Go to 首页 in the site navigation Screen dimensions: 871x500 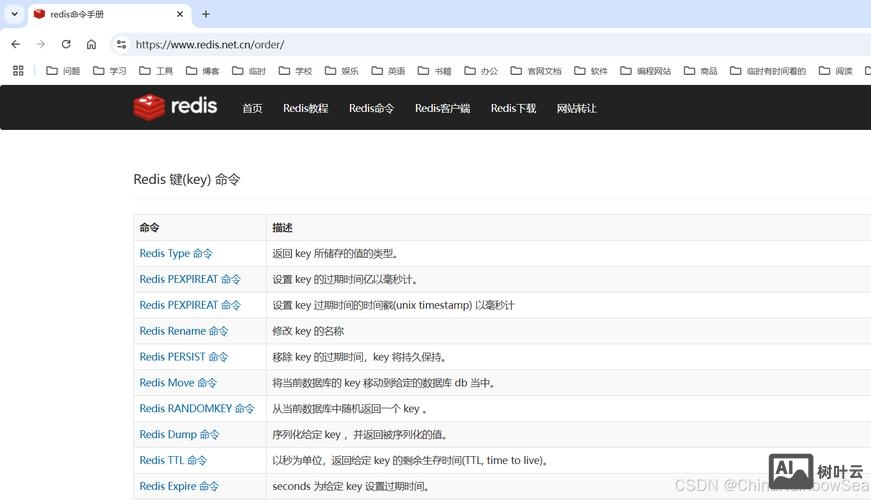[x=252, y=108]
